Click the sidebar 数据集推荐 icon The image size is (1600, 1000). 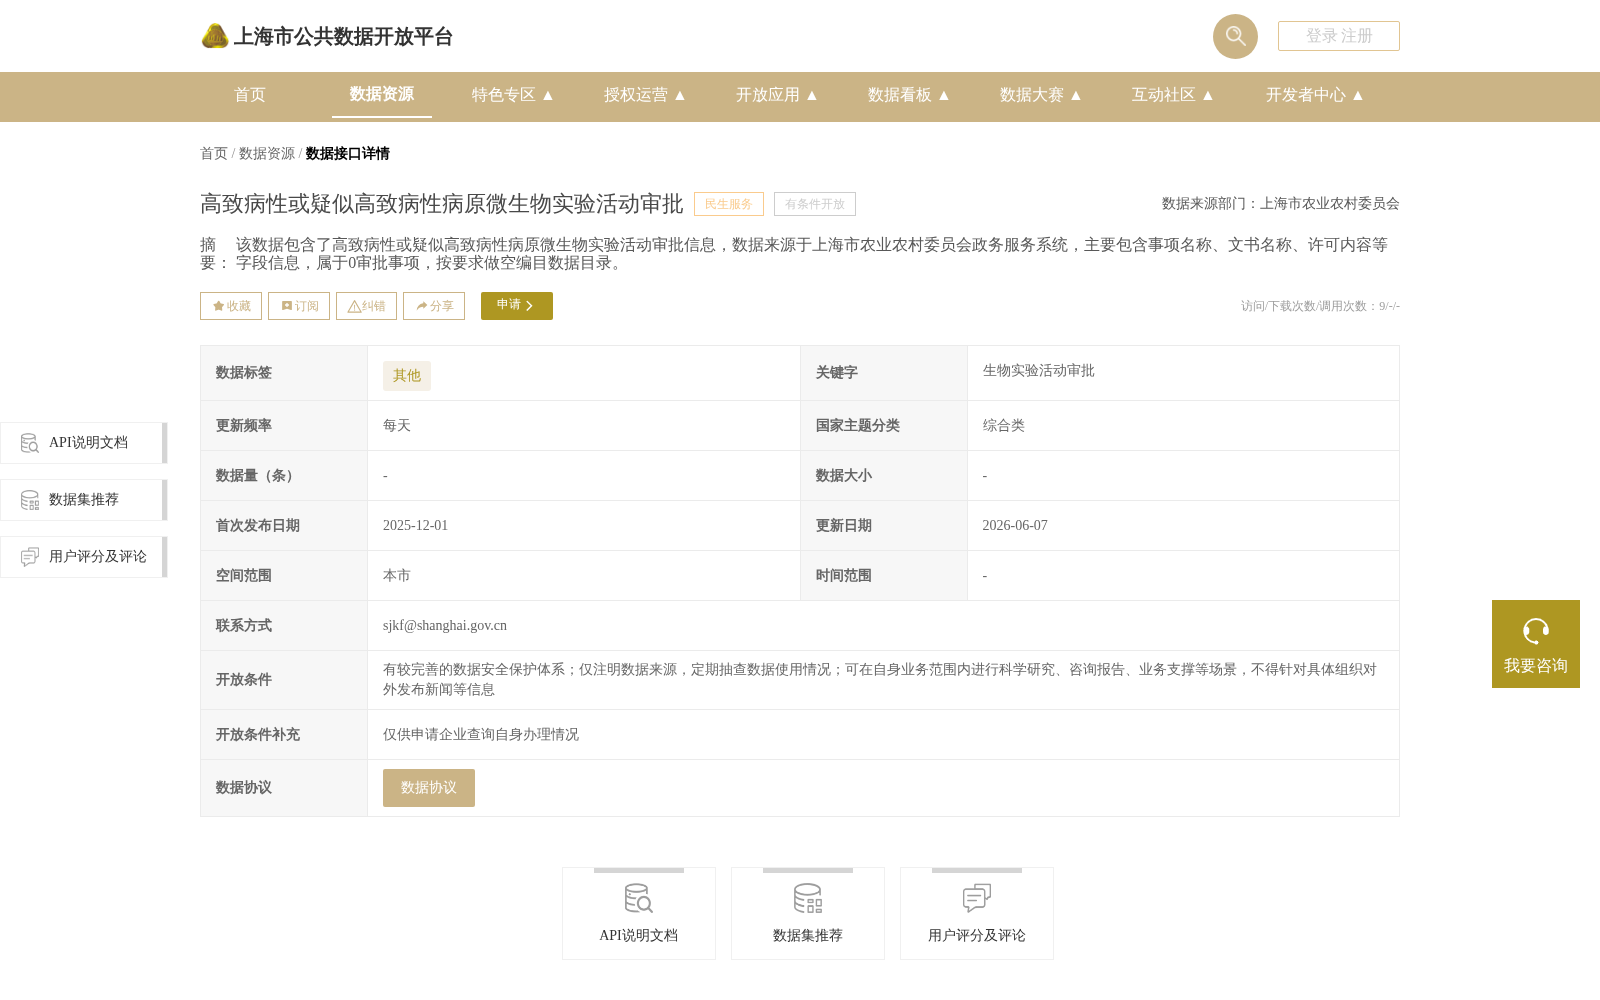point(30,500)
